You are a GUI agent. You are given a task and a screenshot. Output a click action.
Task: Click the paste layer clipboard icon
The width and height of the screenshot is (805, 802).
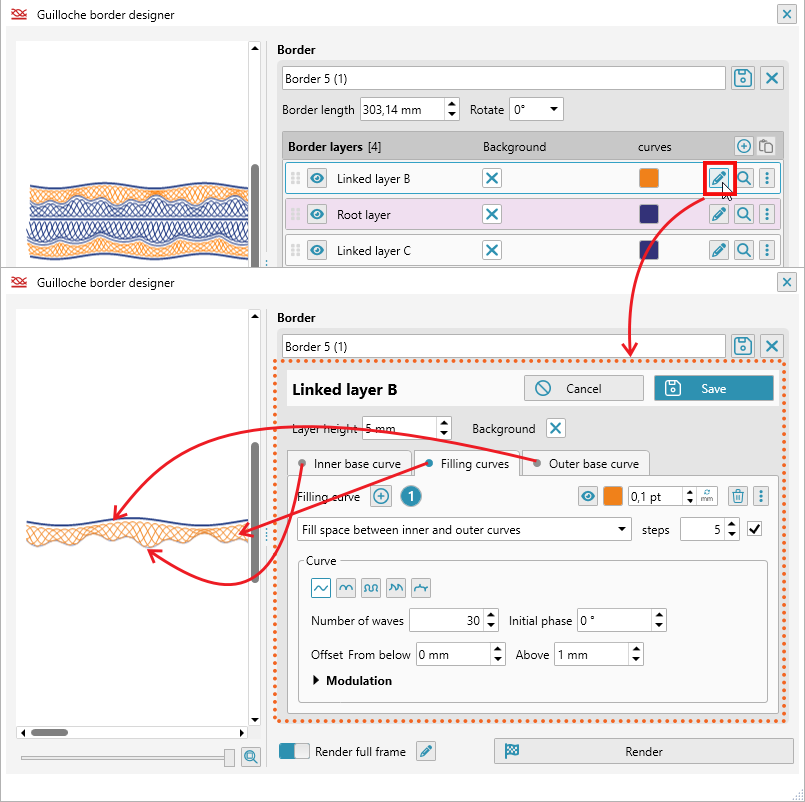point(766,146)
